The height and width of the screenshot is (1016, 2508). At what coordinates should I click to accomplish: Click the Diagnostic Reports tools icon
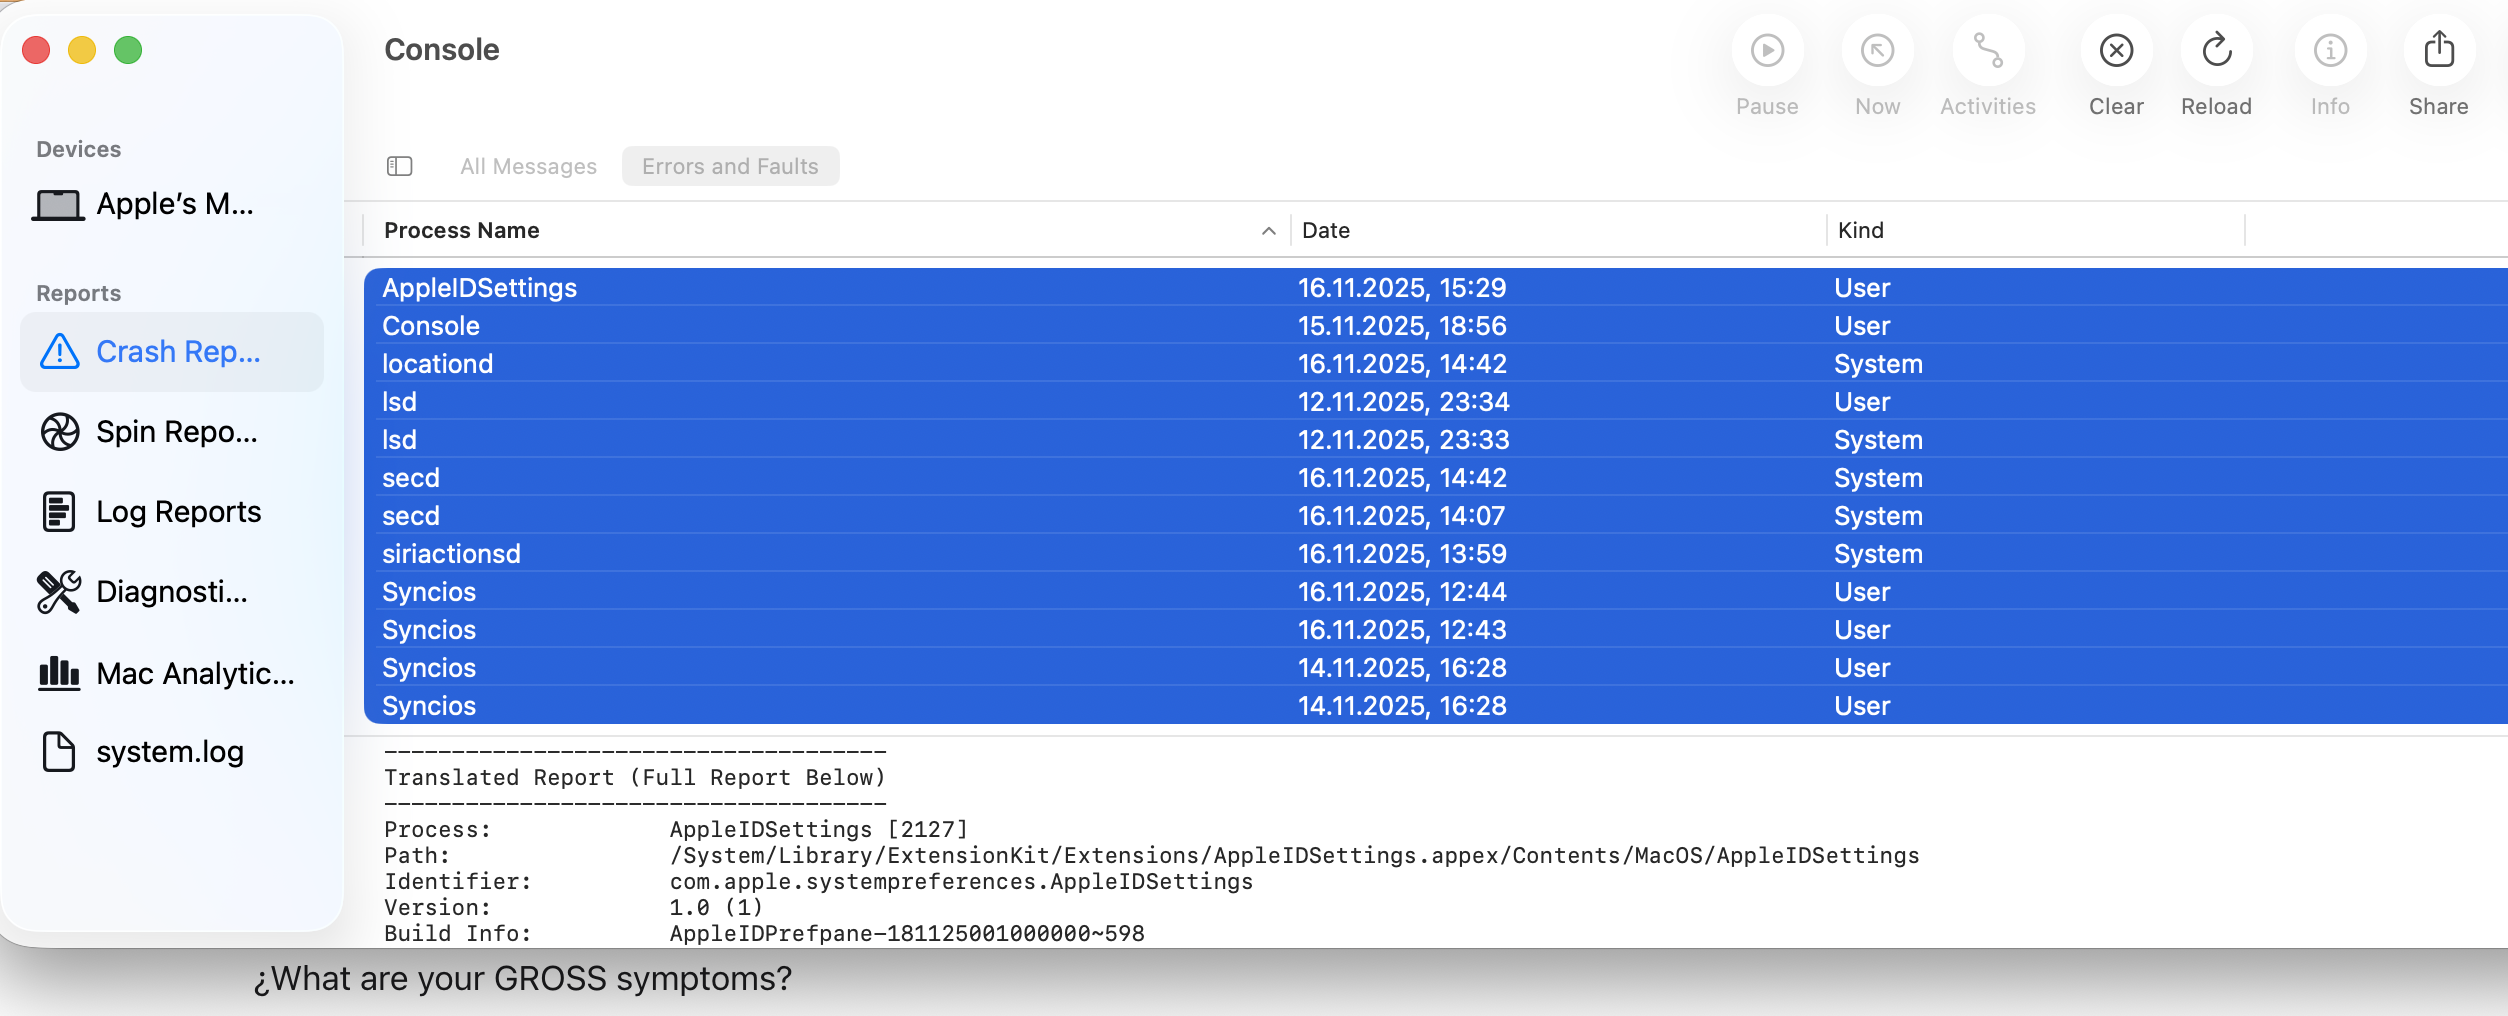(59, 592)
